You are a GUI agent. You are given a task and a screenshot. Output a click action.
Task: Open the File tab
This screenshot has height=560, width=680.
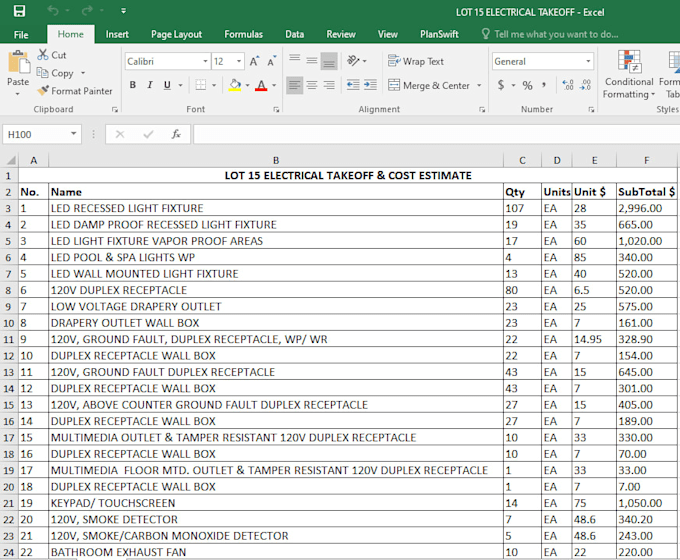21,35
